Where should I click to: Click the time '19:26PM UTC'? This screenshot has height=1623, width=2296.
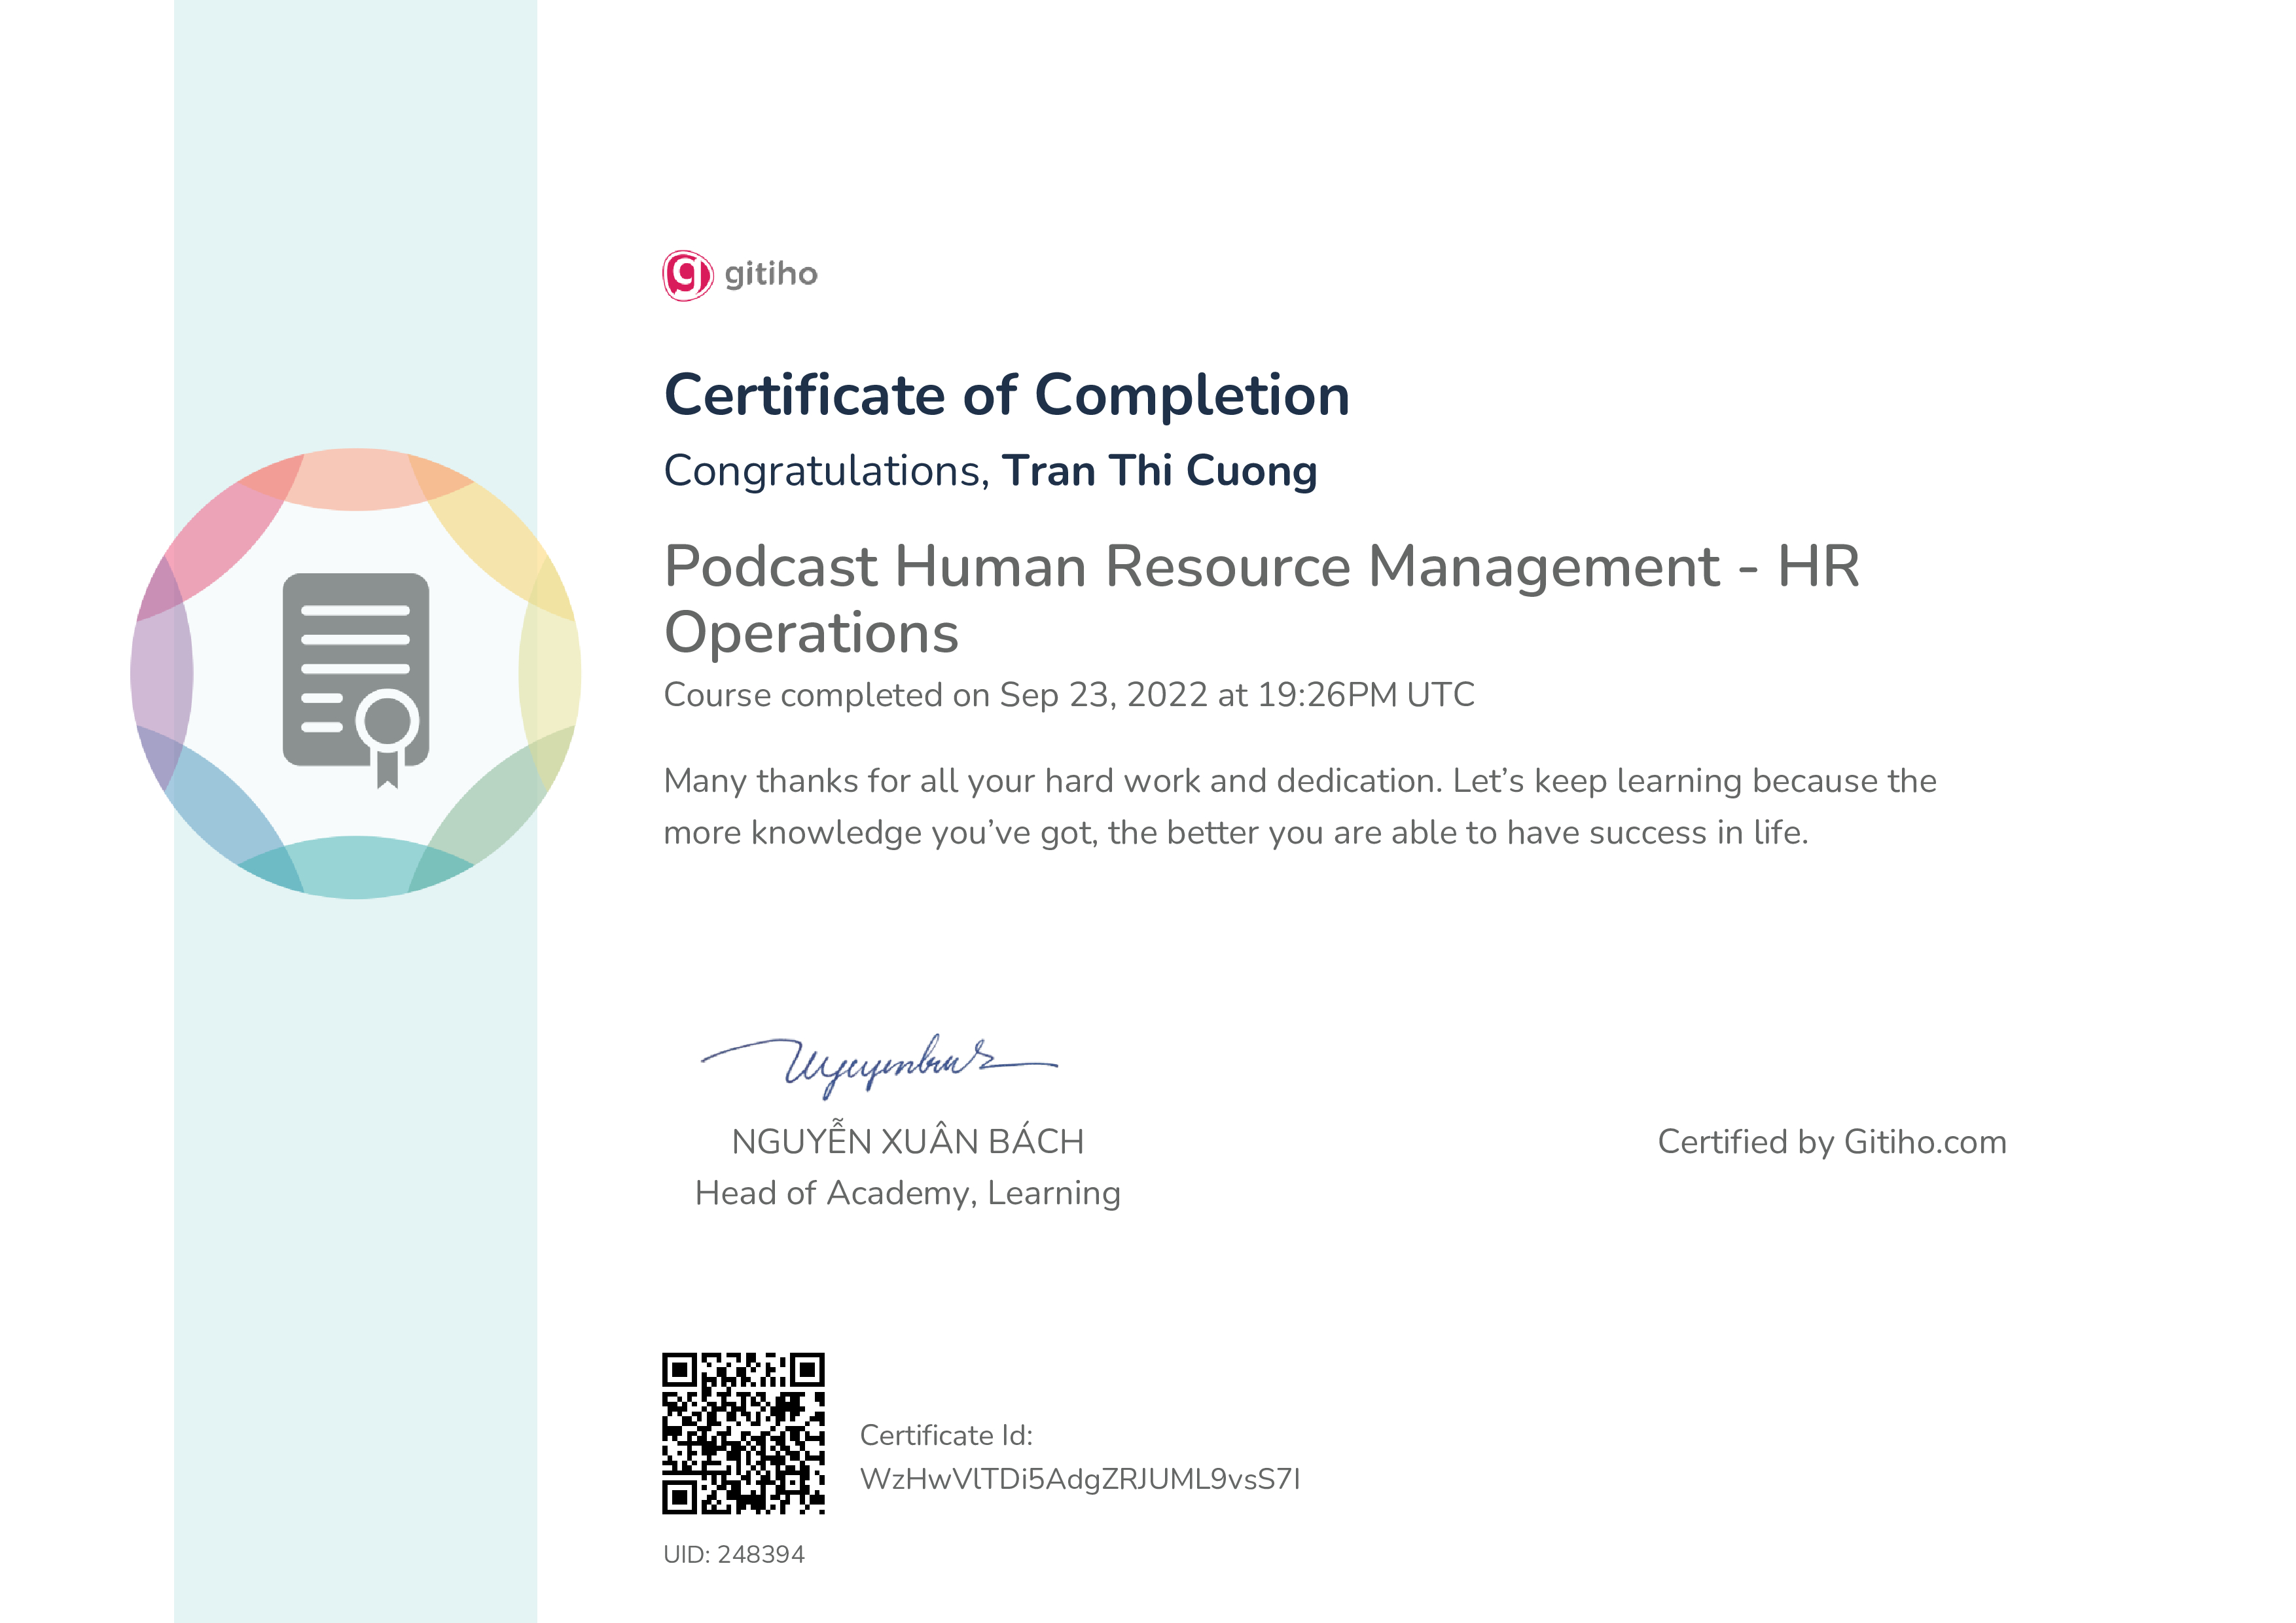click(x=1366, y=695)
